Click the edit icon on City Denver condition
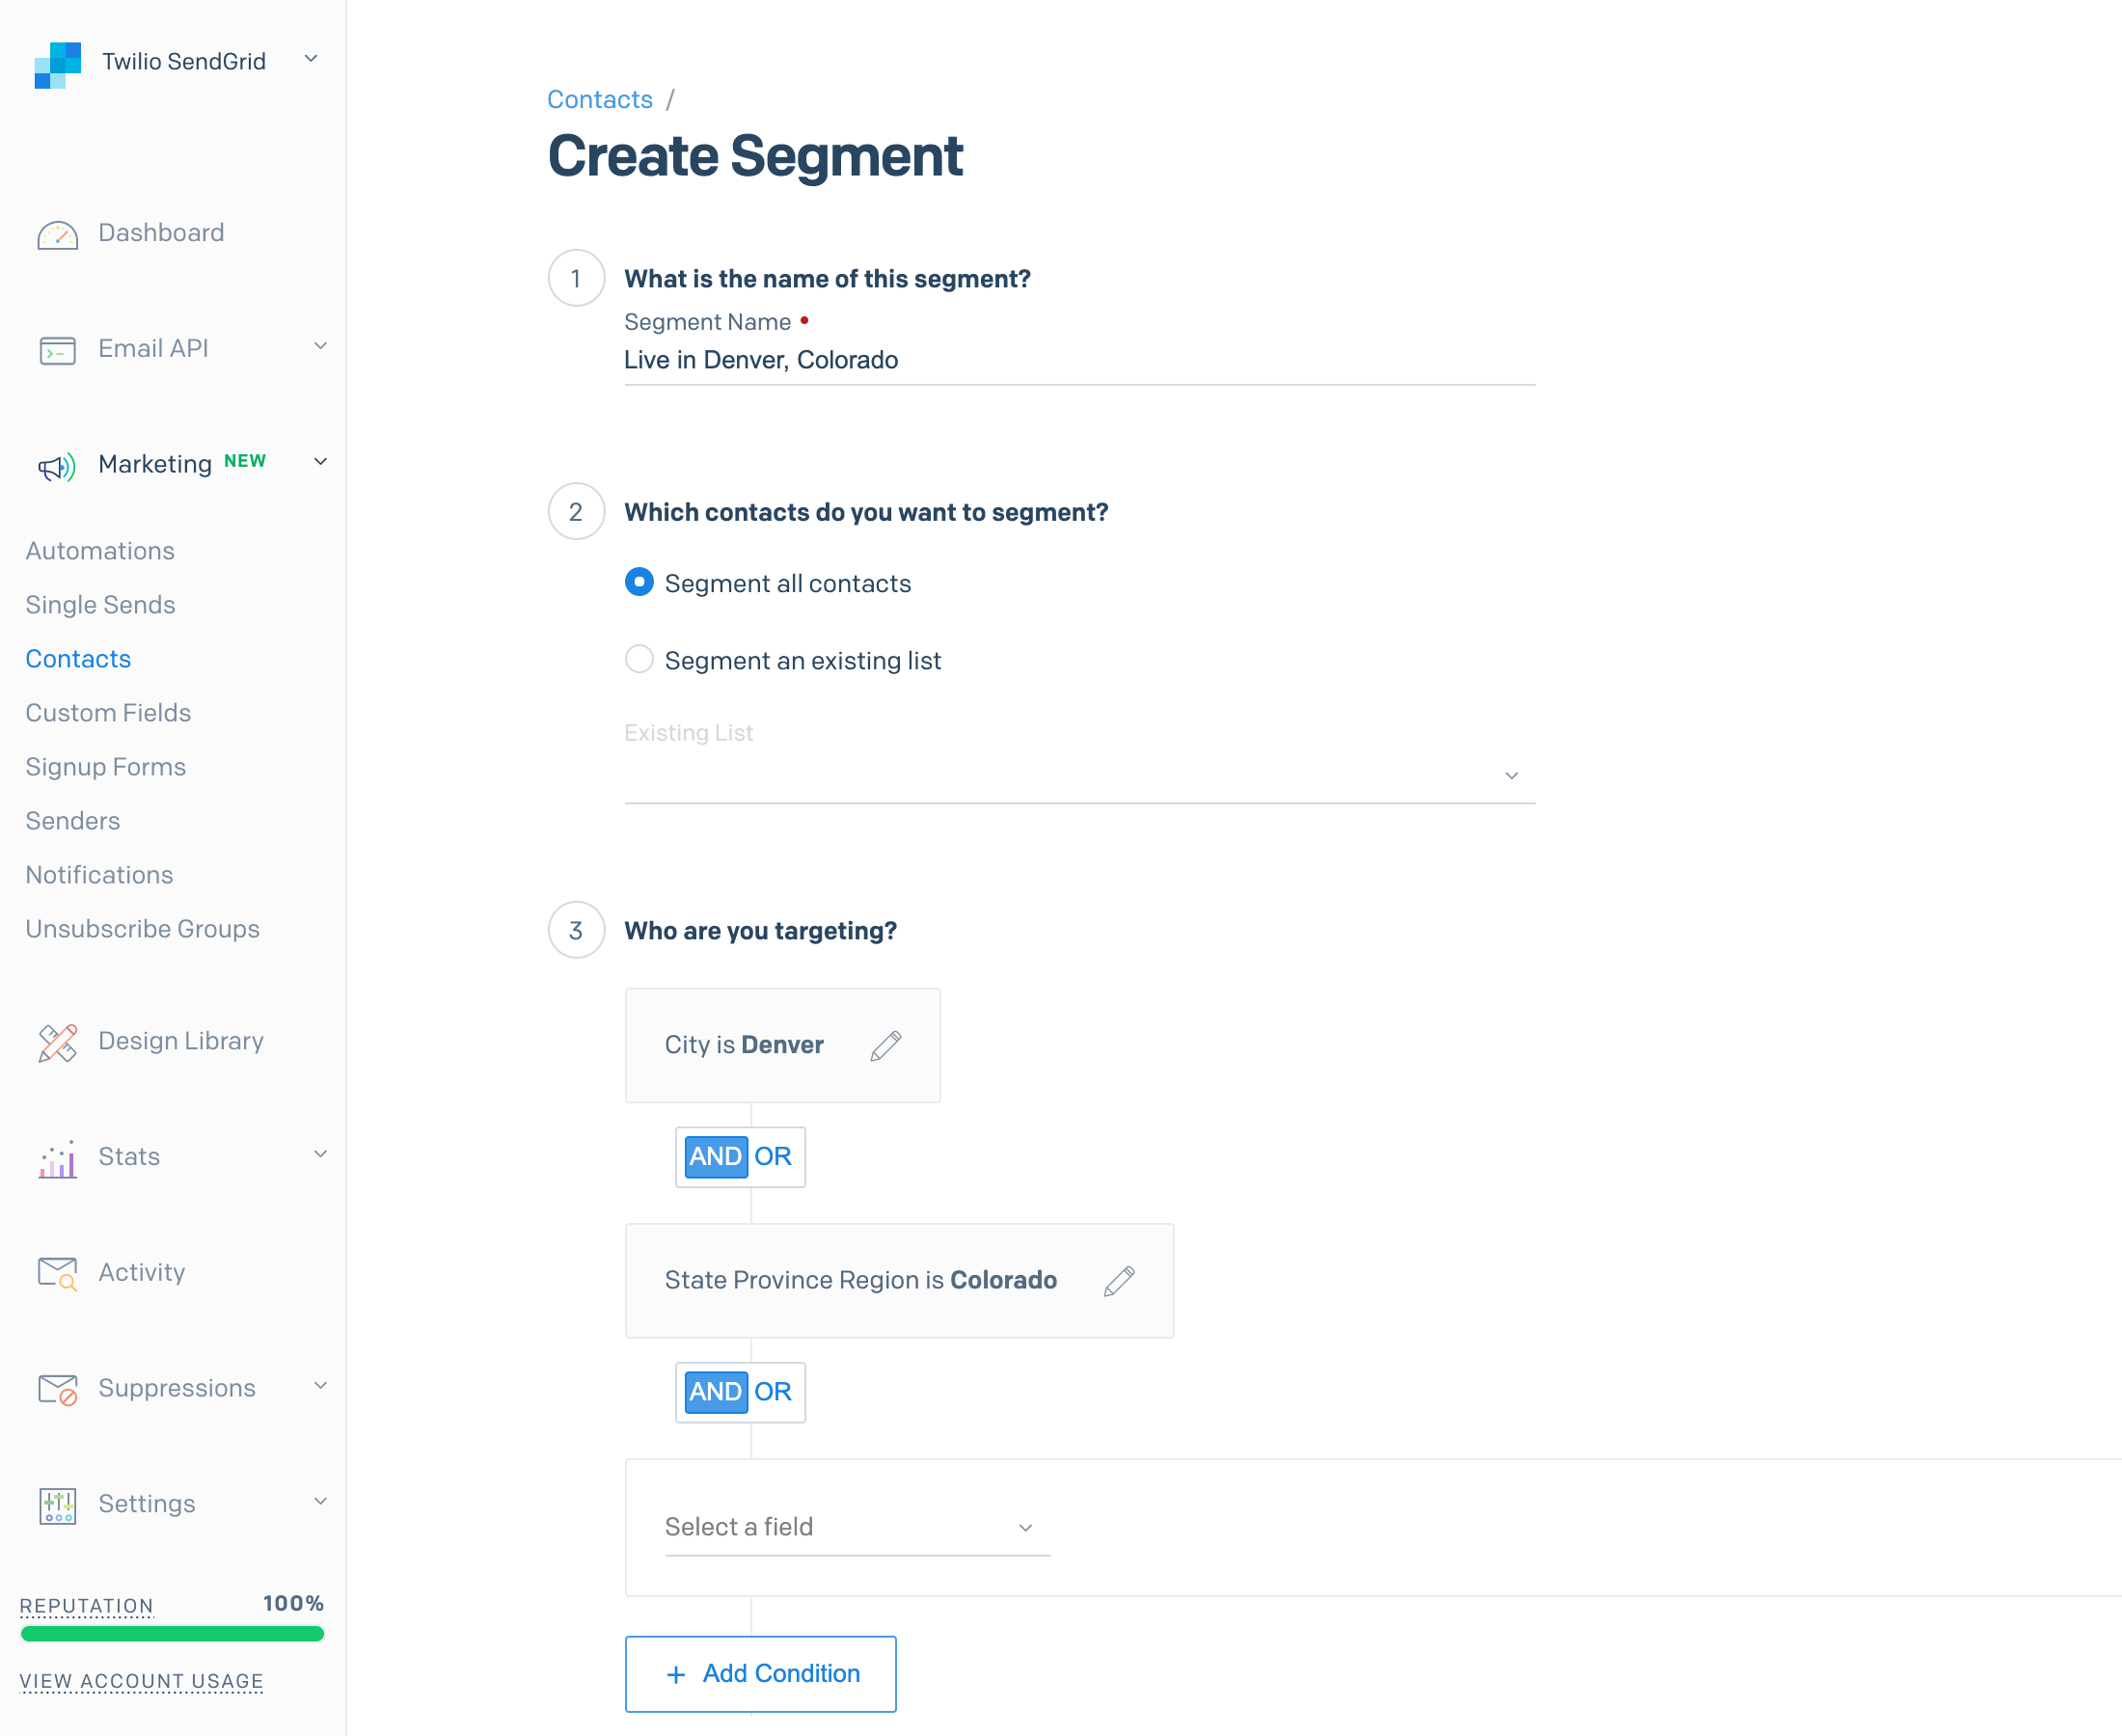Screen dimensions: 2122x1736 (884, 1045)
